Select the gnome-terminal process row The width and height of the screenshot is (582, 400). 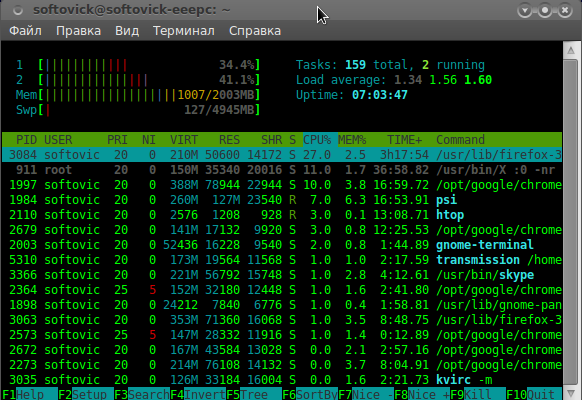(x=282, y=245)
